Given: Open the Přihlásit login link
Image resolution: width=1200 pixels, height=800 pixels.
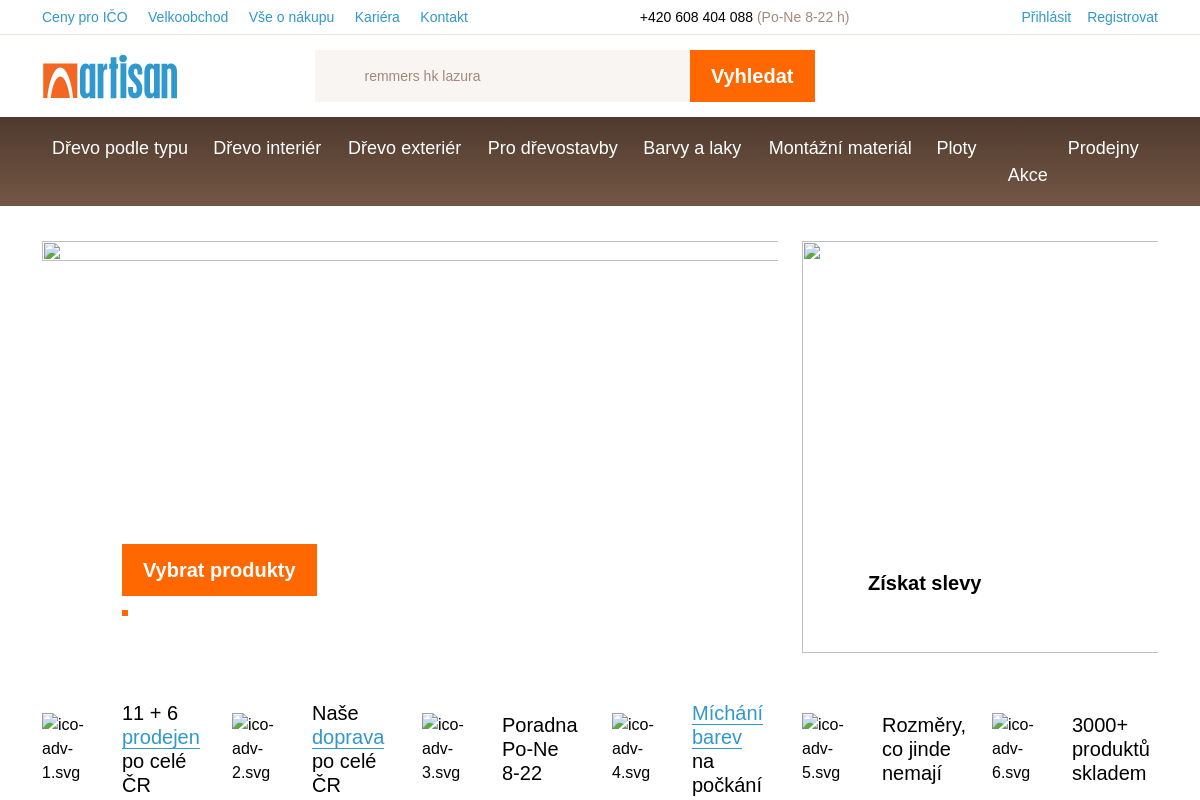Looking at the screenshot, I should [x=1046, y=17].
